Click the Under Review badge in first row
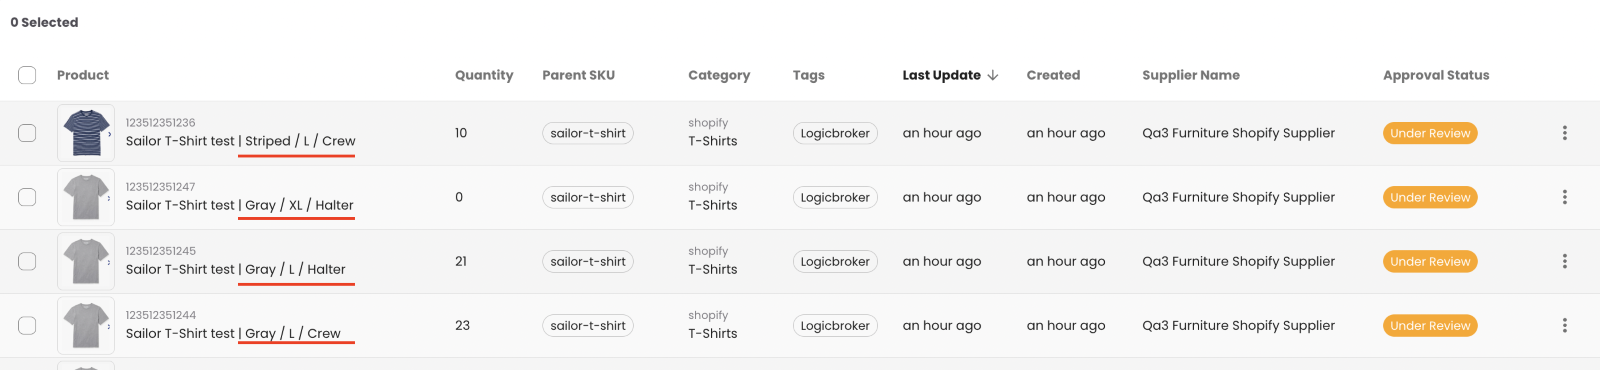Screen dimensions: 1600x370 [1430, 133]
